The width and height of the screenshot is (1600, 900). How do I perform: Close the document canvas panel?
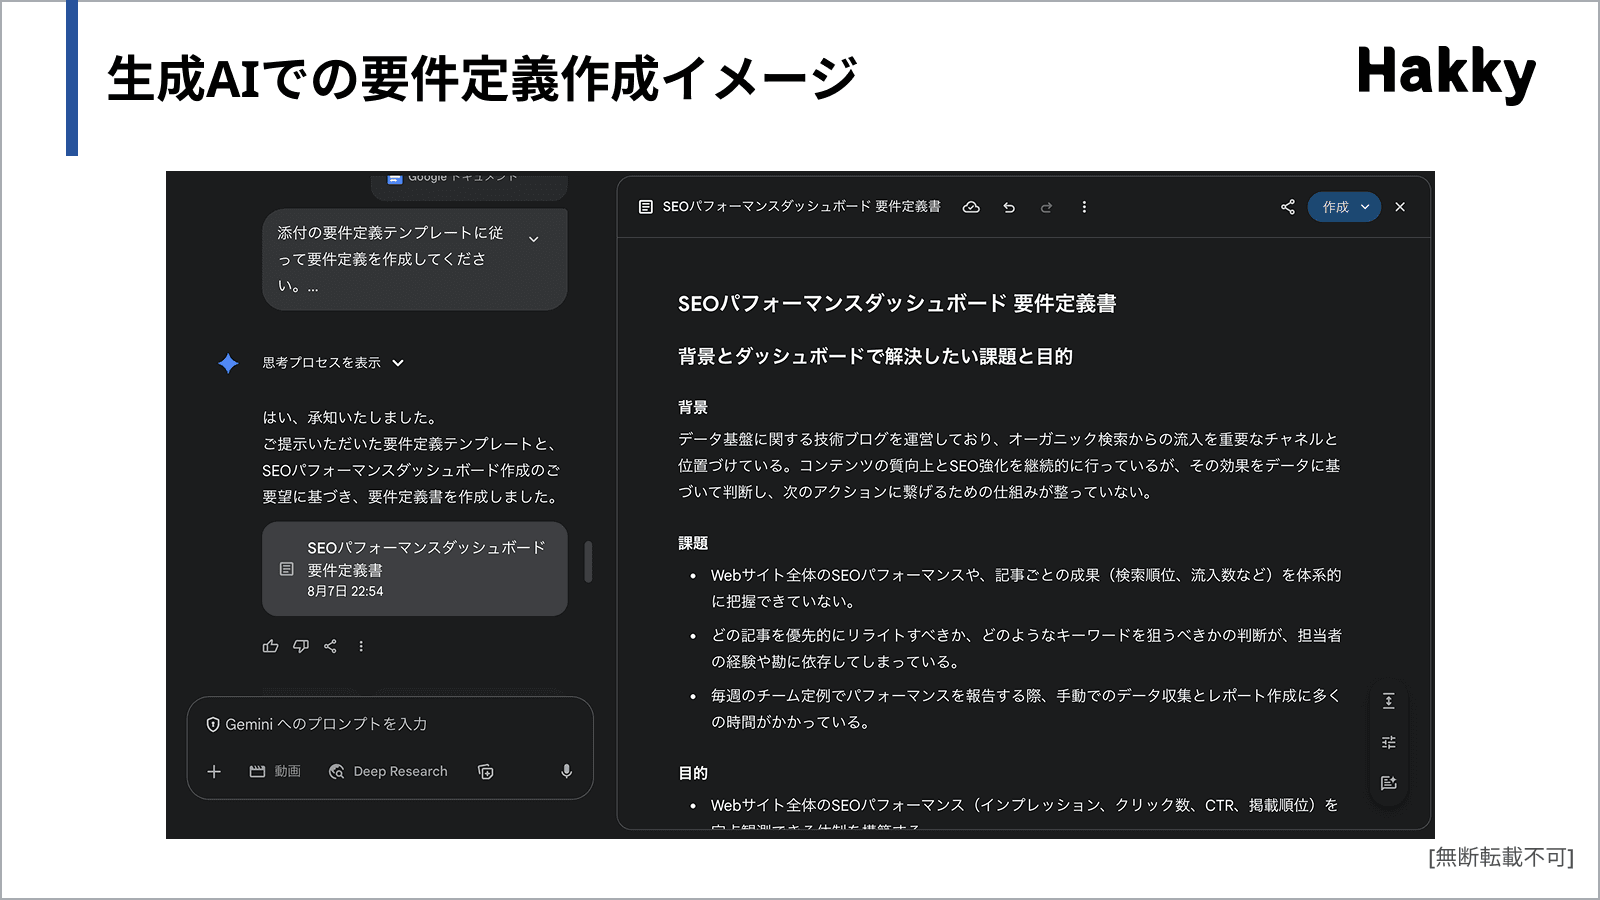[x=1400, y=207]
